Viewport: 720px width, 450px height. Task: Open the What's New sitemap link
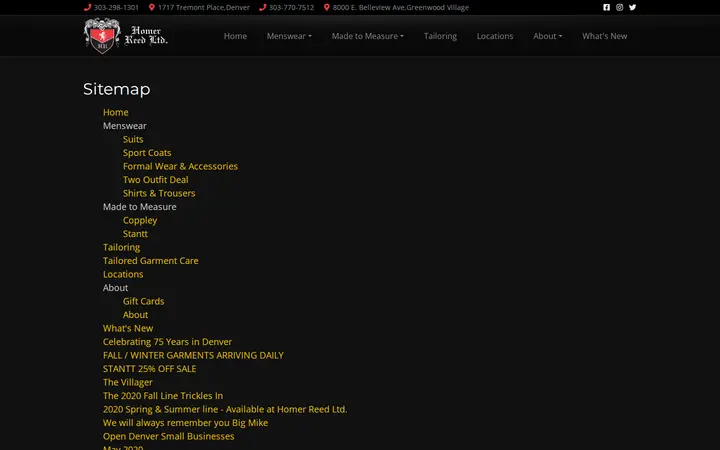[128, 328]
